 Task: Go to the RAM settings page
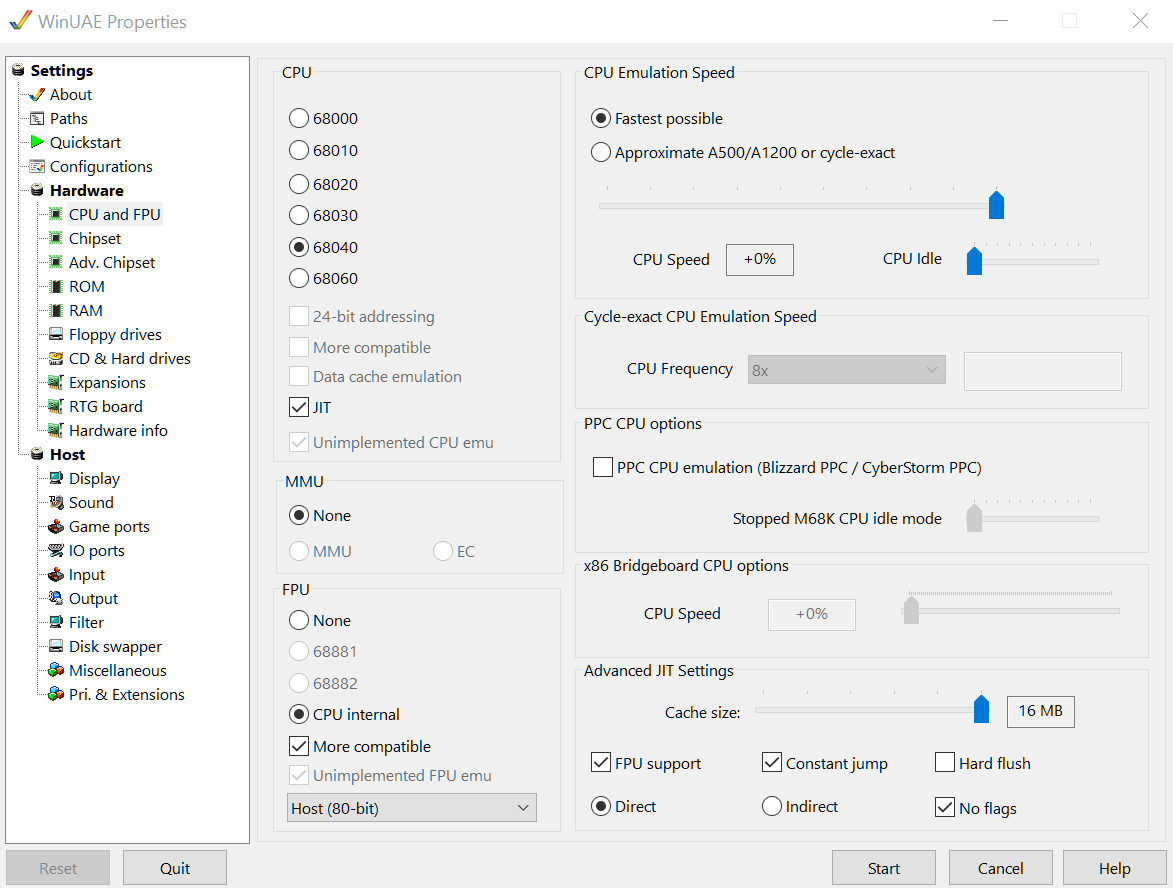point(85,310)
